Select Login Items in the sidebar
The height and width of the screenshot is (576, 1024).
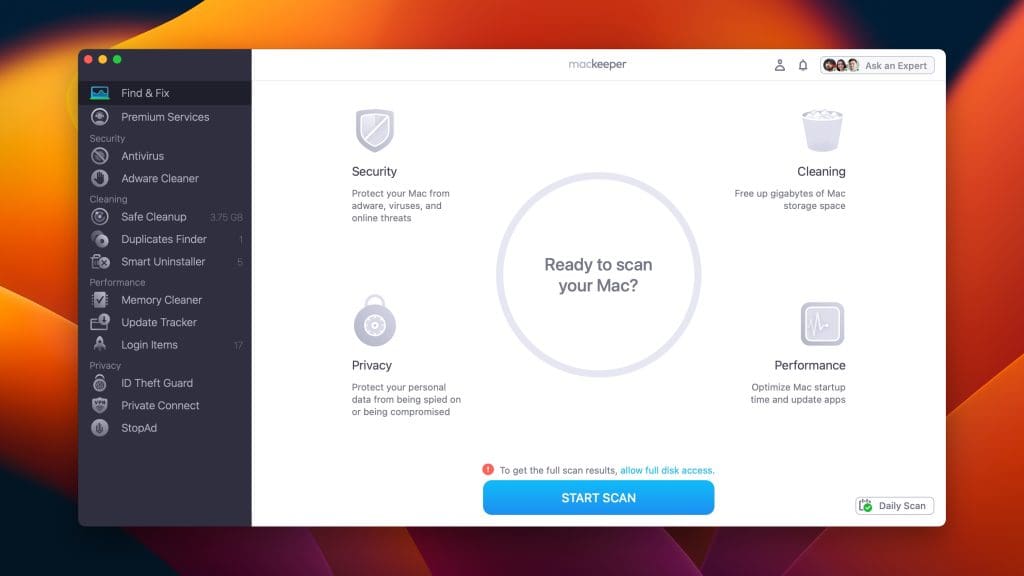165,344
